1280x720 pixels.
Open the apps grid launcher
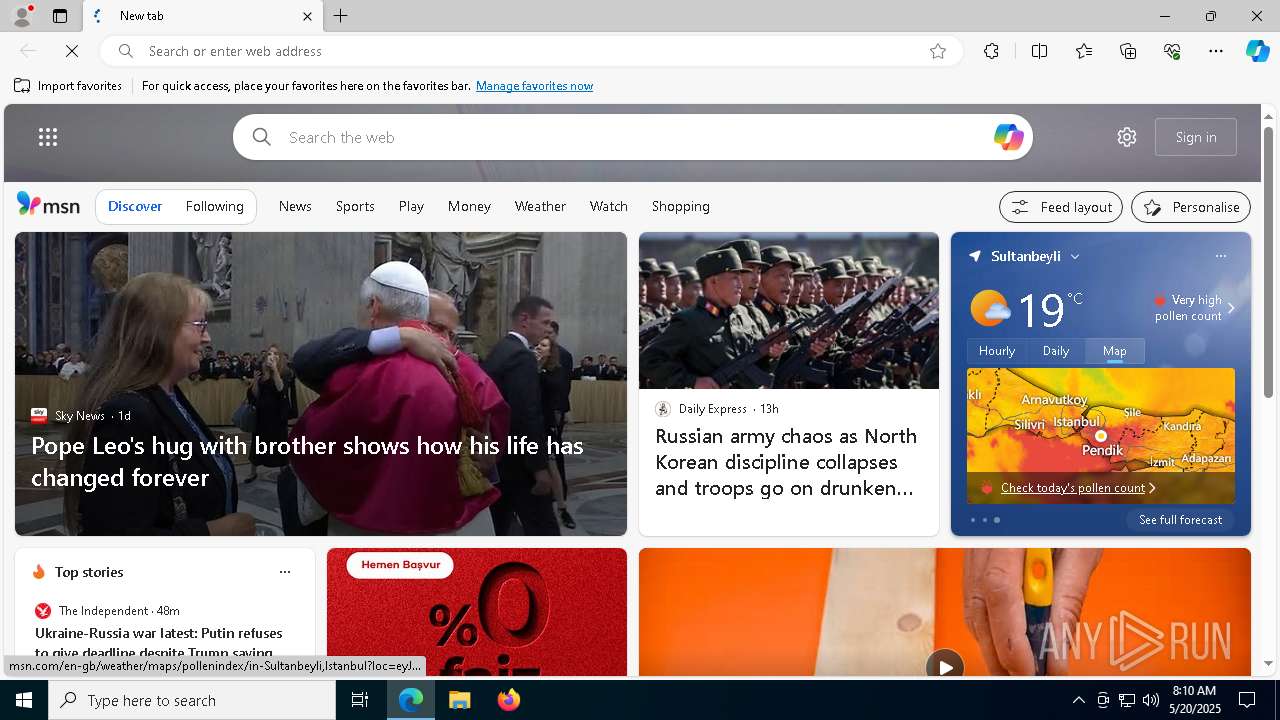[x=47, y=137]
